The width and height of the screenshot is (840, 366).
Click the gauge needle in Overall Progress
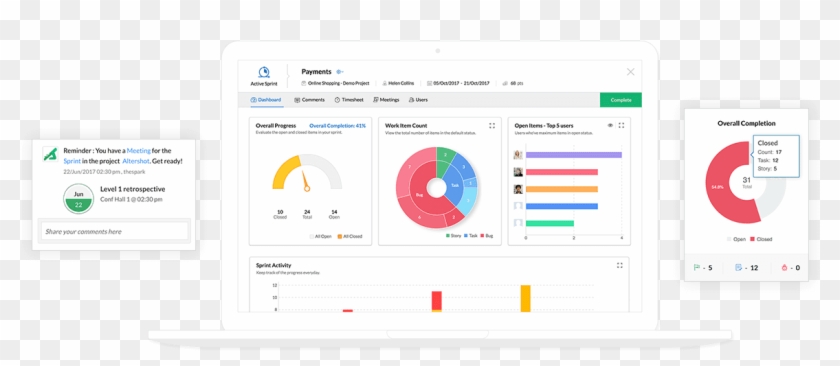[x=305, y=182]
